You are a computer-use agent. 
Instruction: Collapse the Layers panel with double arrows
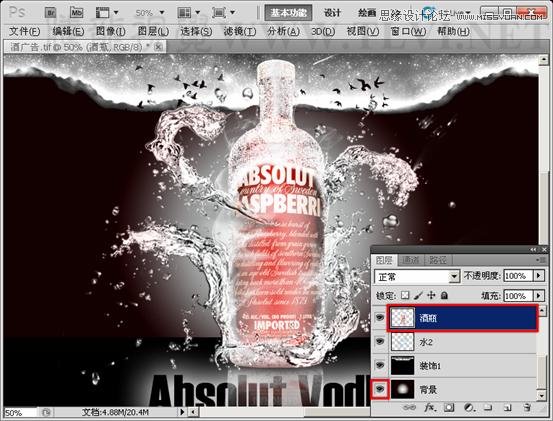(533, 249)
